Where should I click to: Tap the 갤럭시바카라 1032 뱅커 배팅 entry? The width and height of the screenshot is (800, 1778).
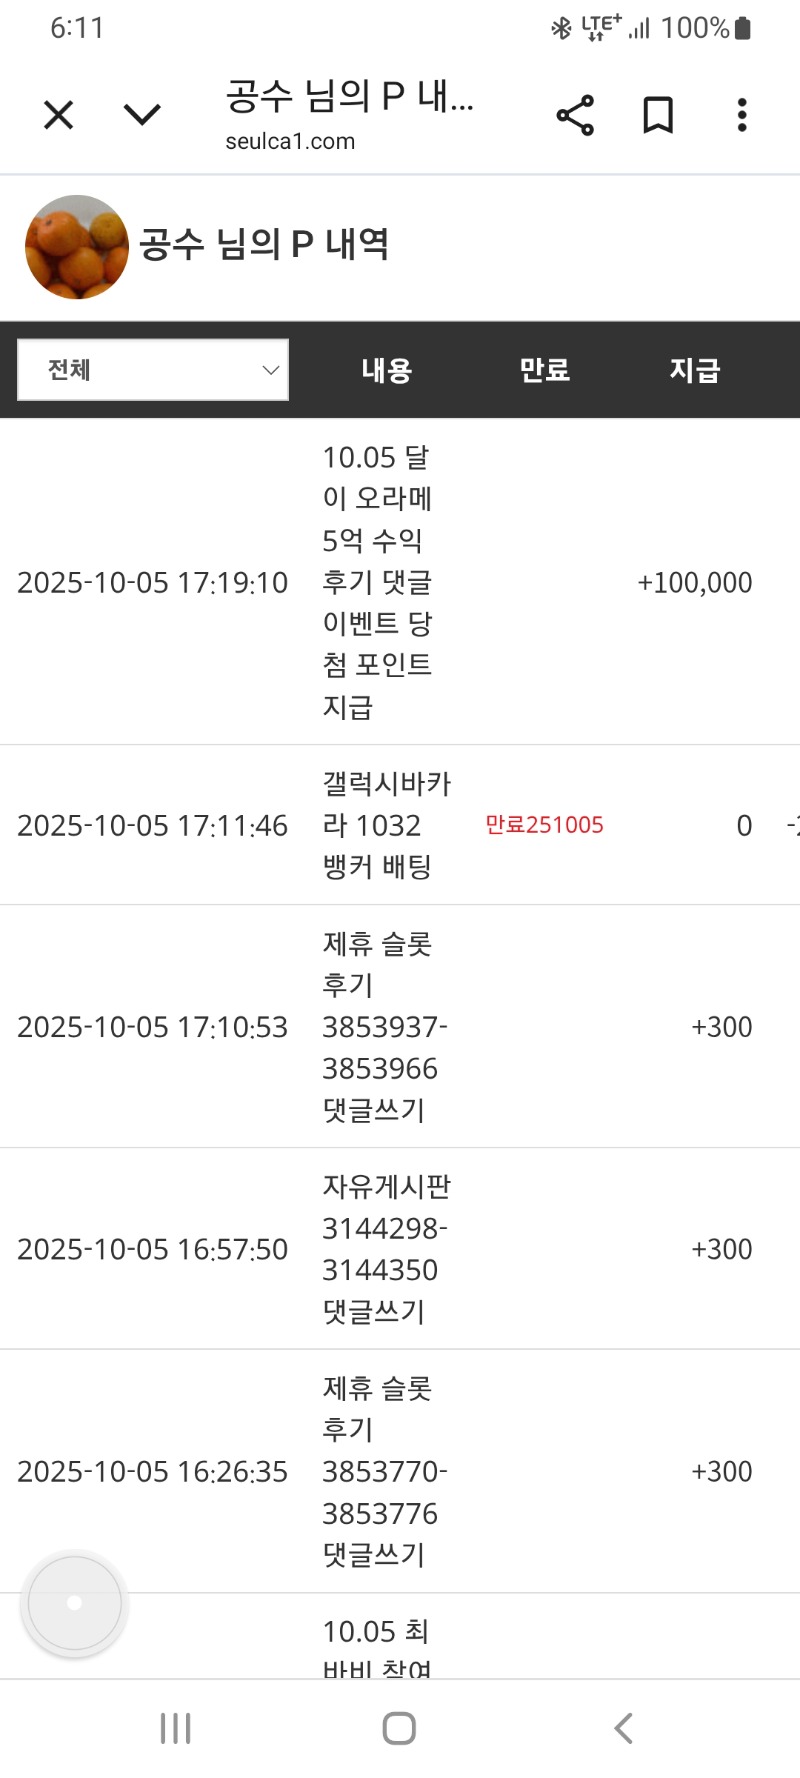coord(386,825)
